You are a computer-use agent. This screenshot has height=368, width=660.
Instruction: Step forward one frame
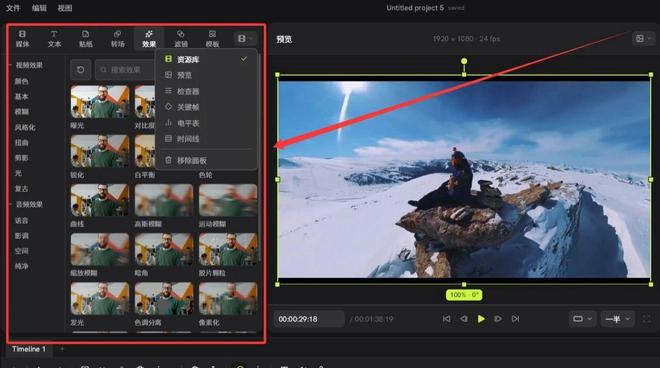pyautogui.click(x=498, y=319)
